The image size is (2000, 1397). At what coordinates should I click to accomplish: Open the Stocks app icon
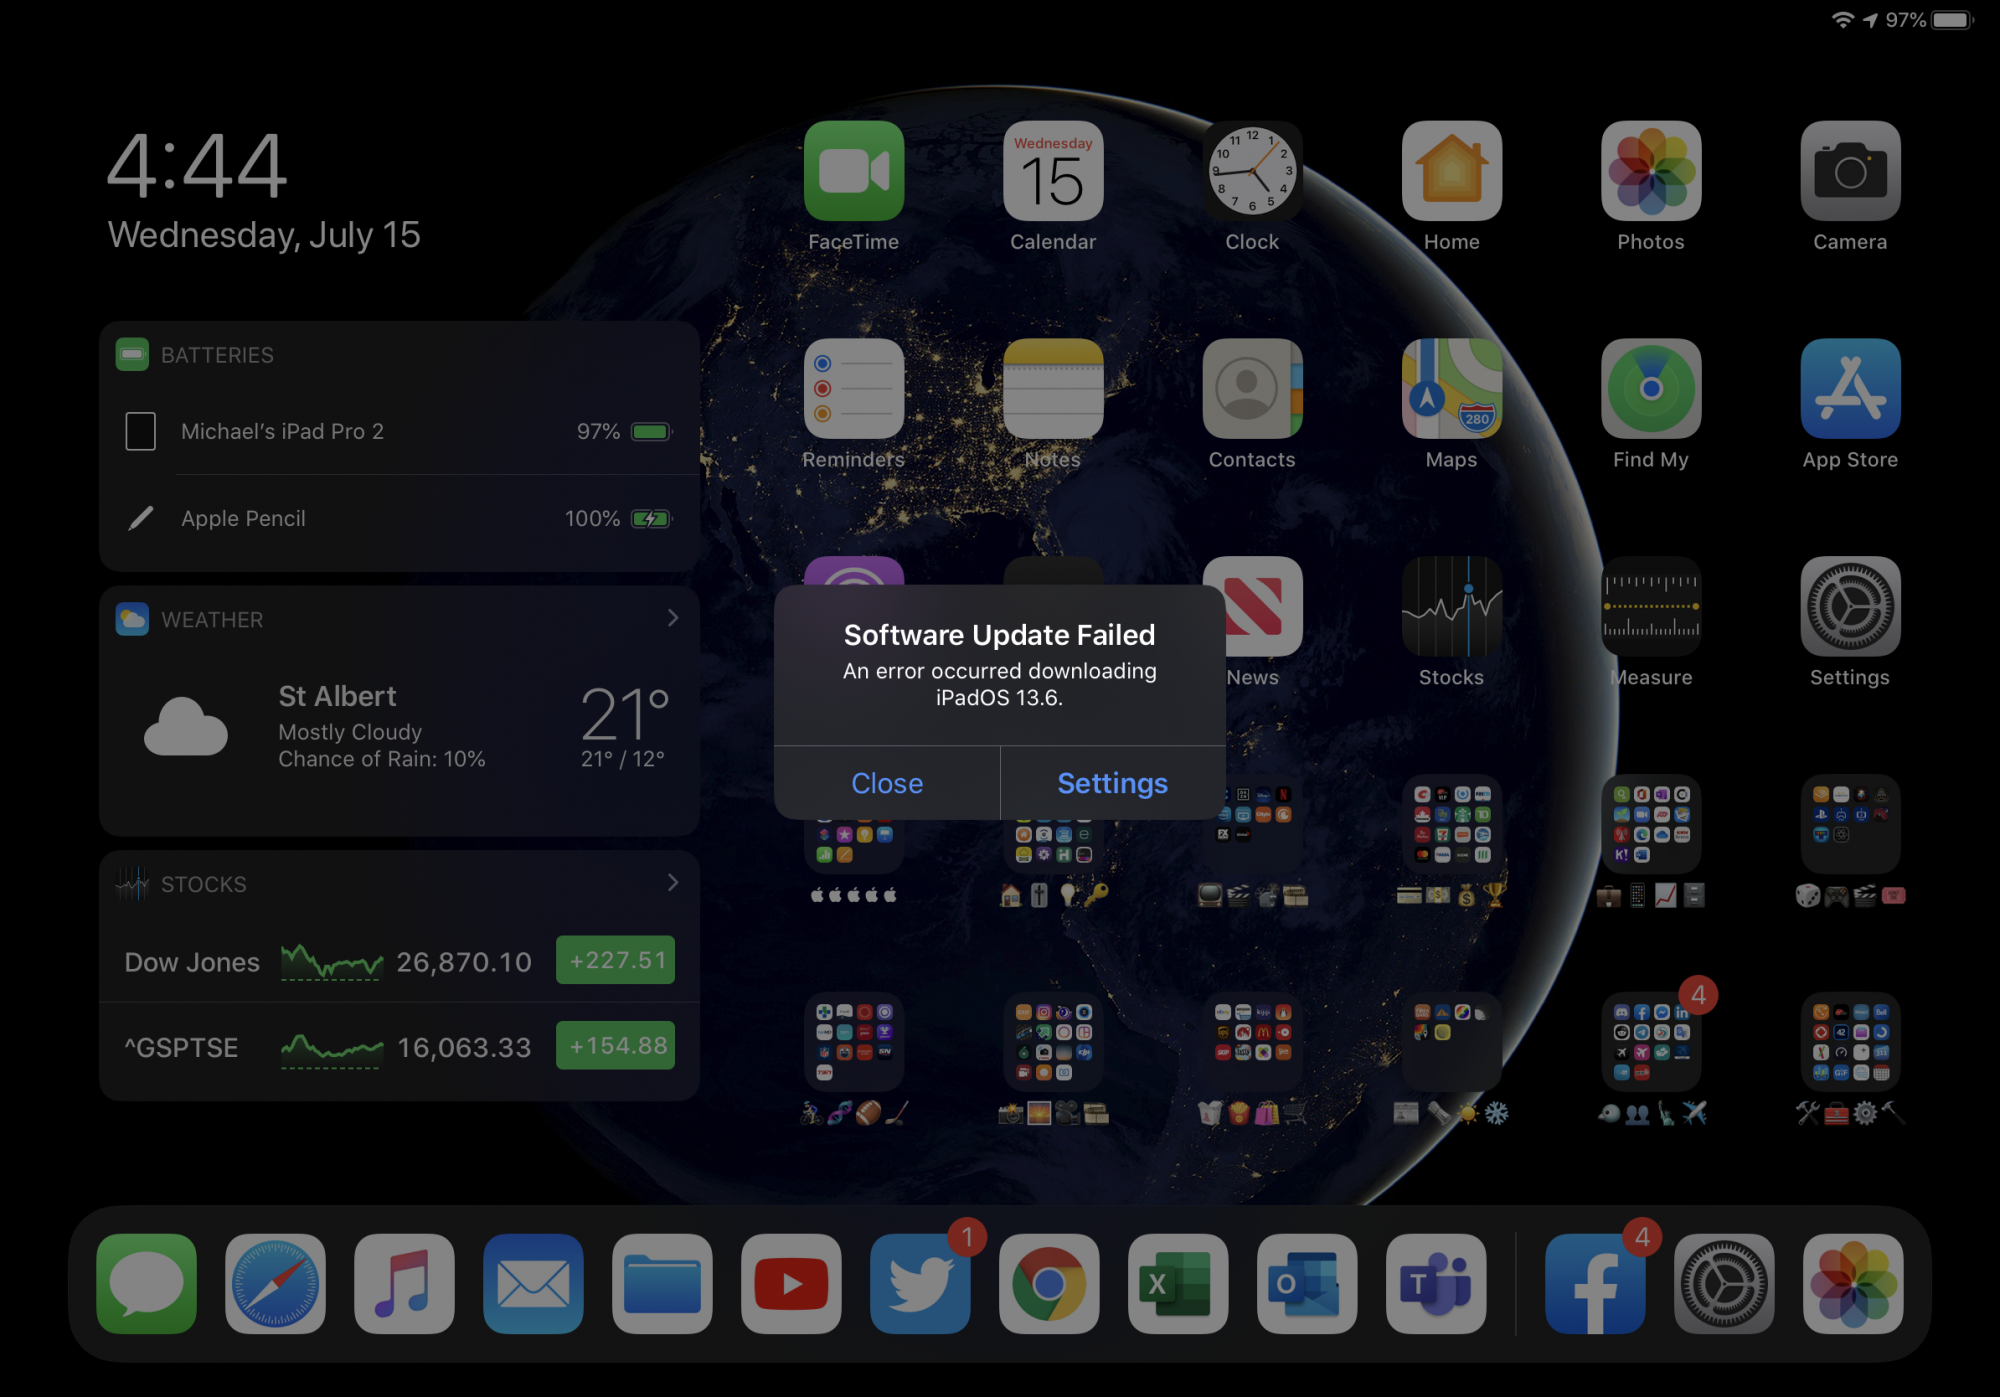pos(1451,608)
